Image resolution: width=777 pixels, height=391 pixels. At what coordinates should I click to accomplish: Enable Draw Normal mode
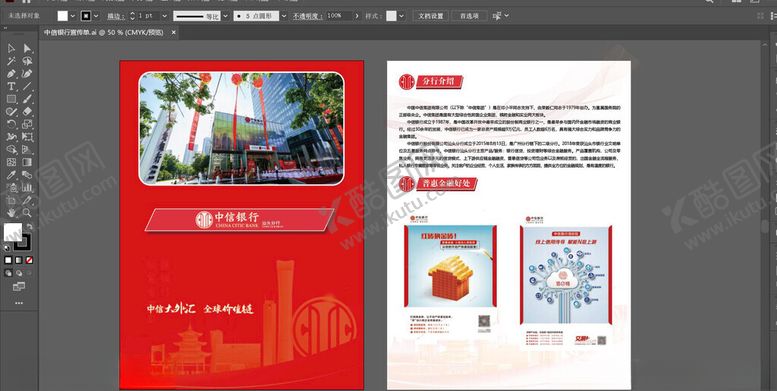(x=8, y=273)
